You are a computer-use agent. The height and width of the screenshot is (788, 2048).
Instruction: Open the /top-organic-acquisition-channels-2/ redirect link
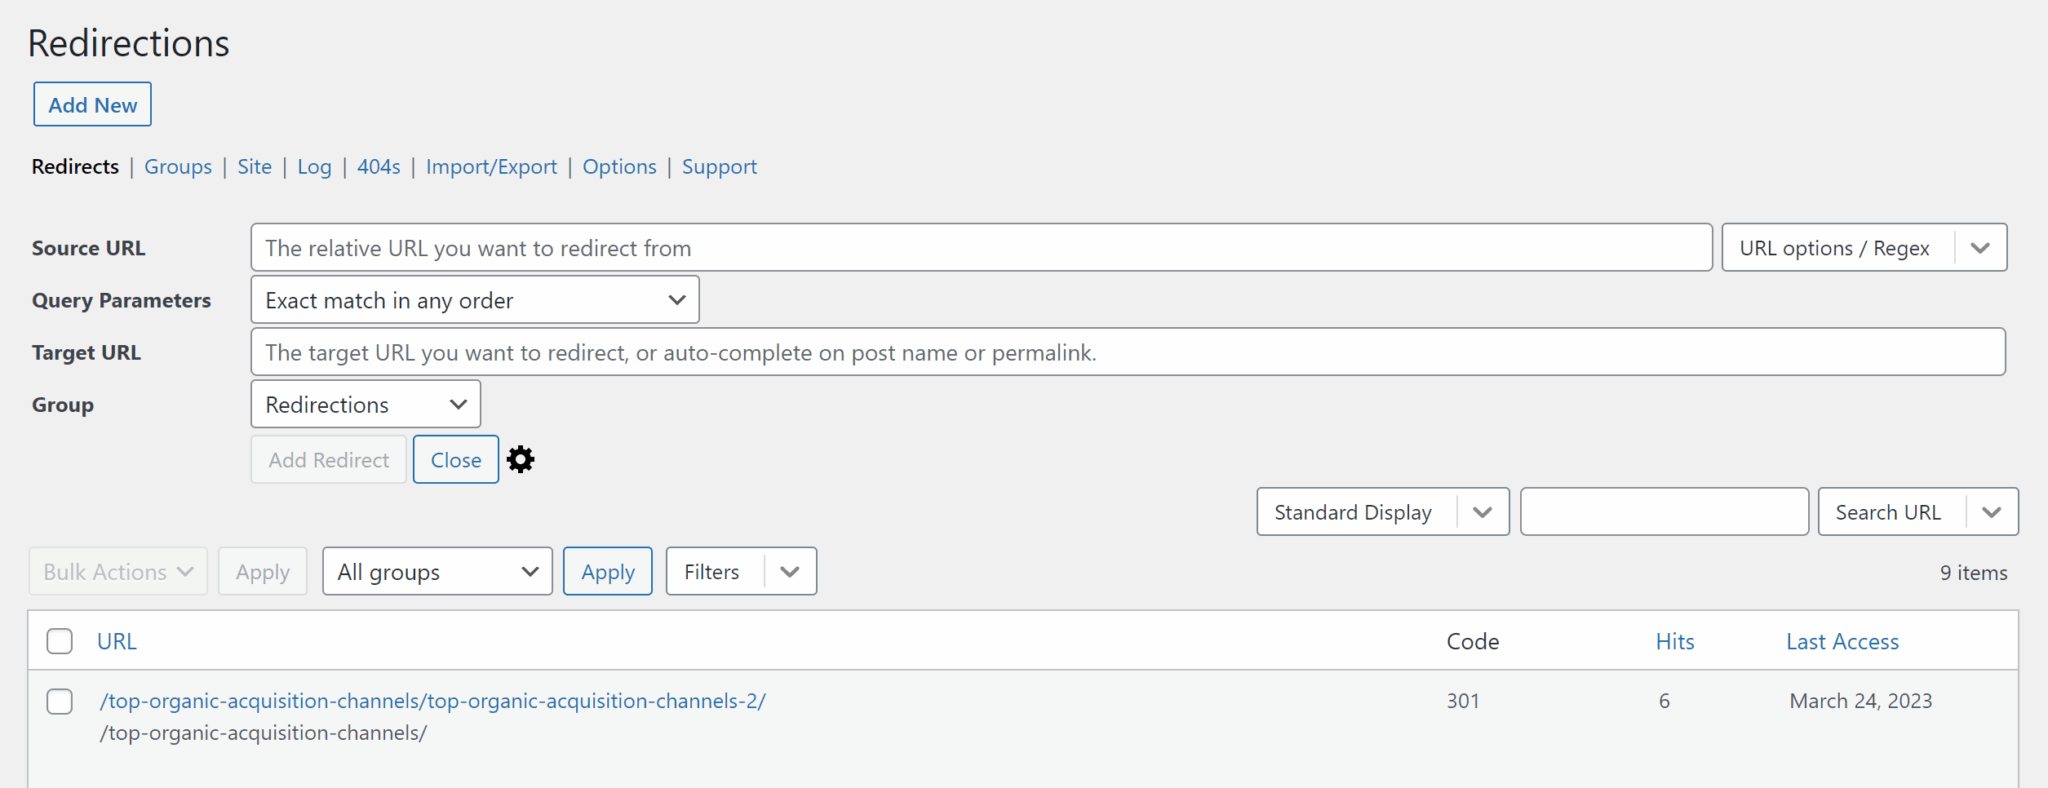[433, 701]
